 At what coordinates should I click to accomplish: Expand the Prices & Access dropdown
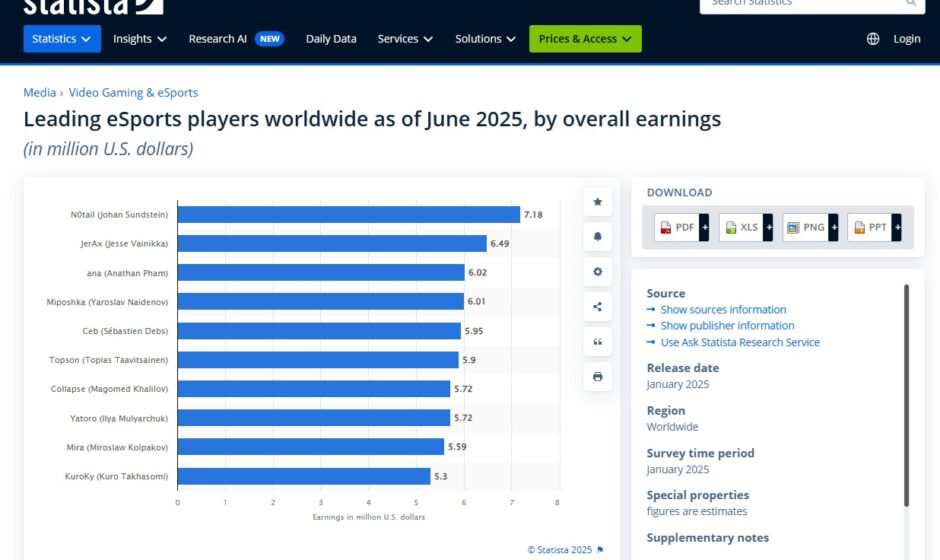coord(585,39)
